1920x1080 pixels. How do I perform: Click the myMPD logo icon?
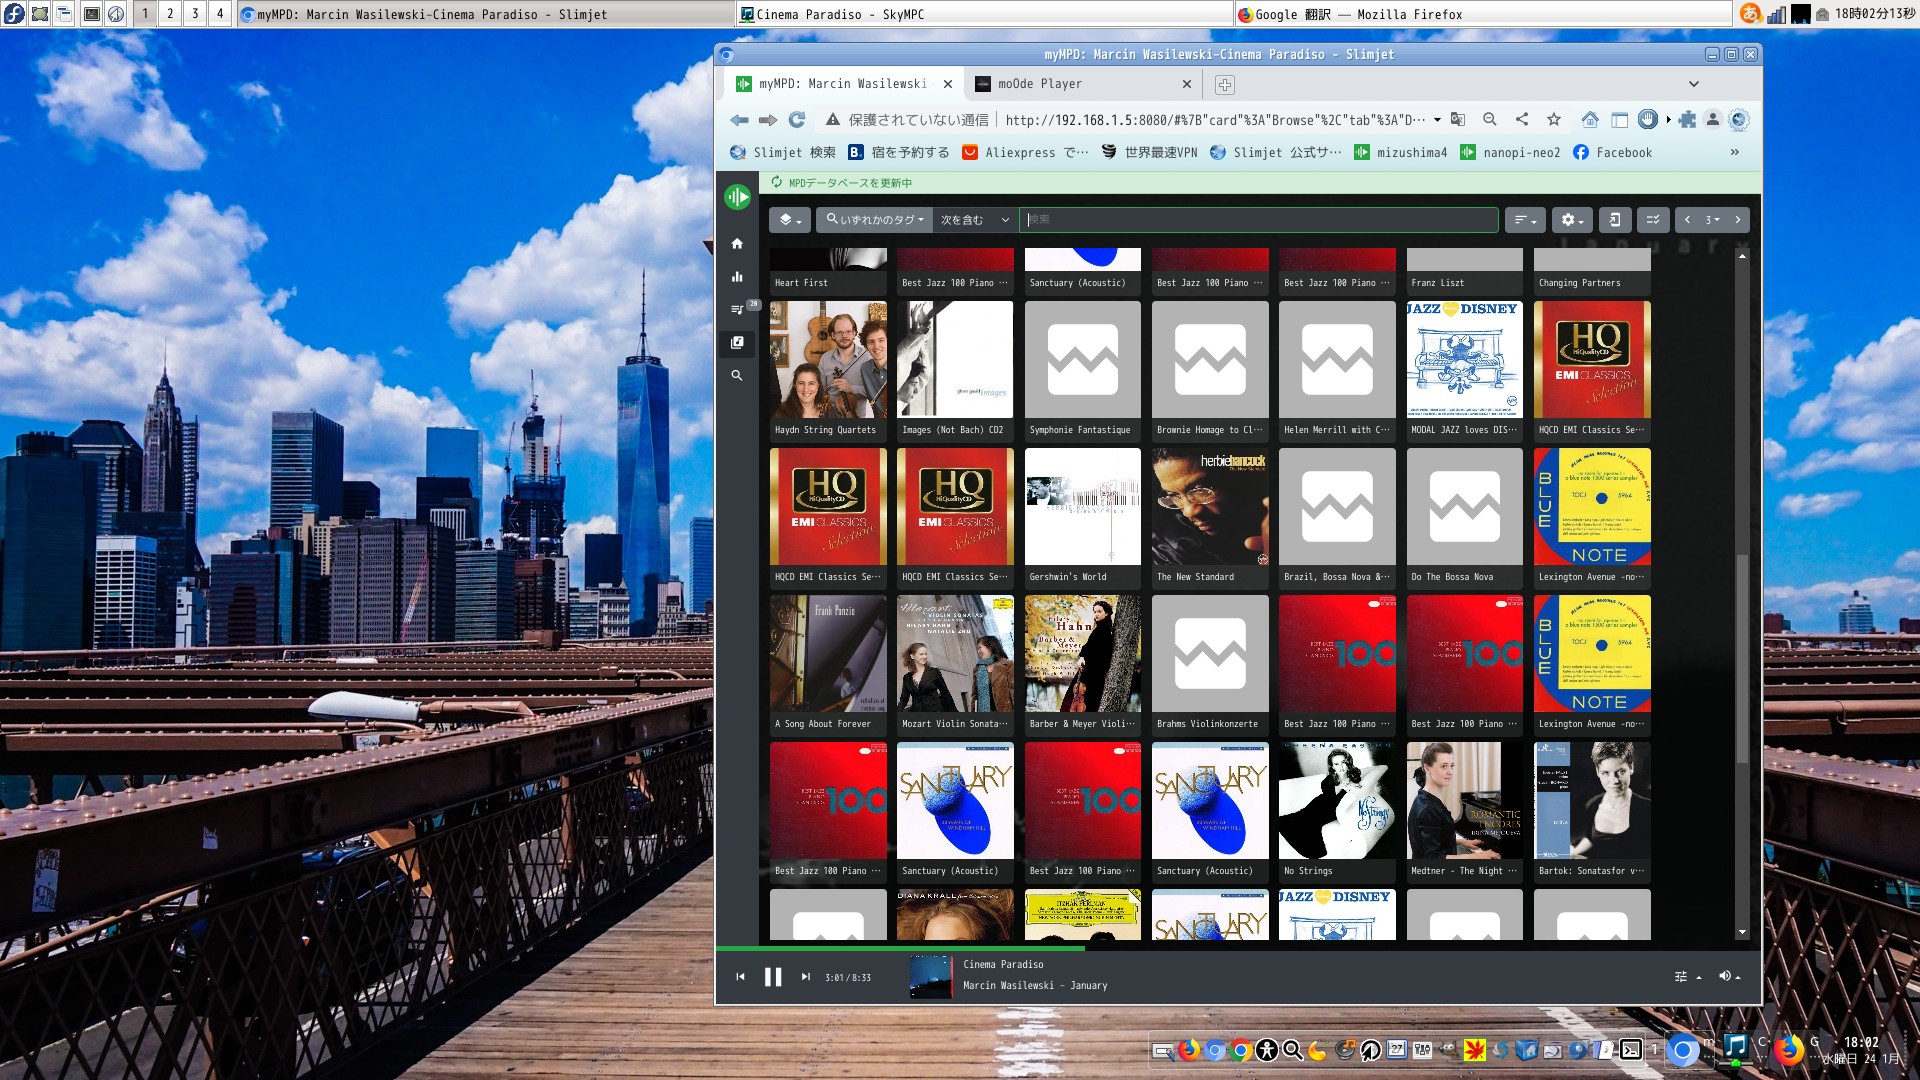click(737, 197)
